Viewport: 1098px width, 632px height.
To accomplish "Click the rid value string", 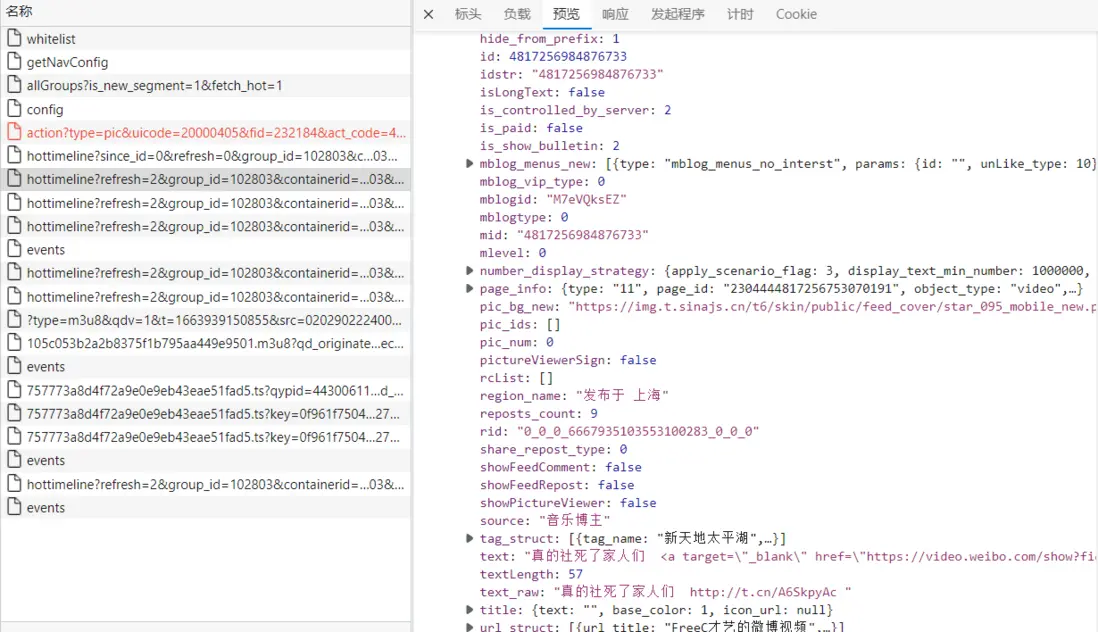I will [x=637, y=431].
